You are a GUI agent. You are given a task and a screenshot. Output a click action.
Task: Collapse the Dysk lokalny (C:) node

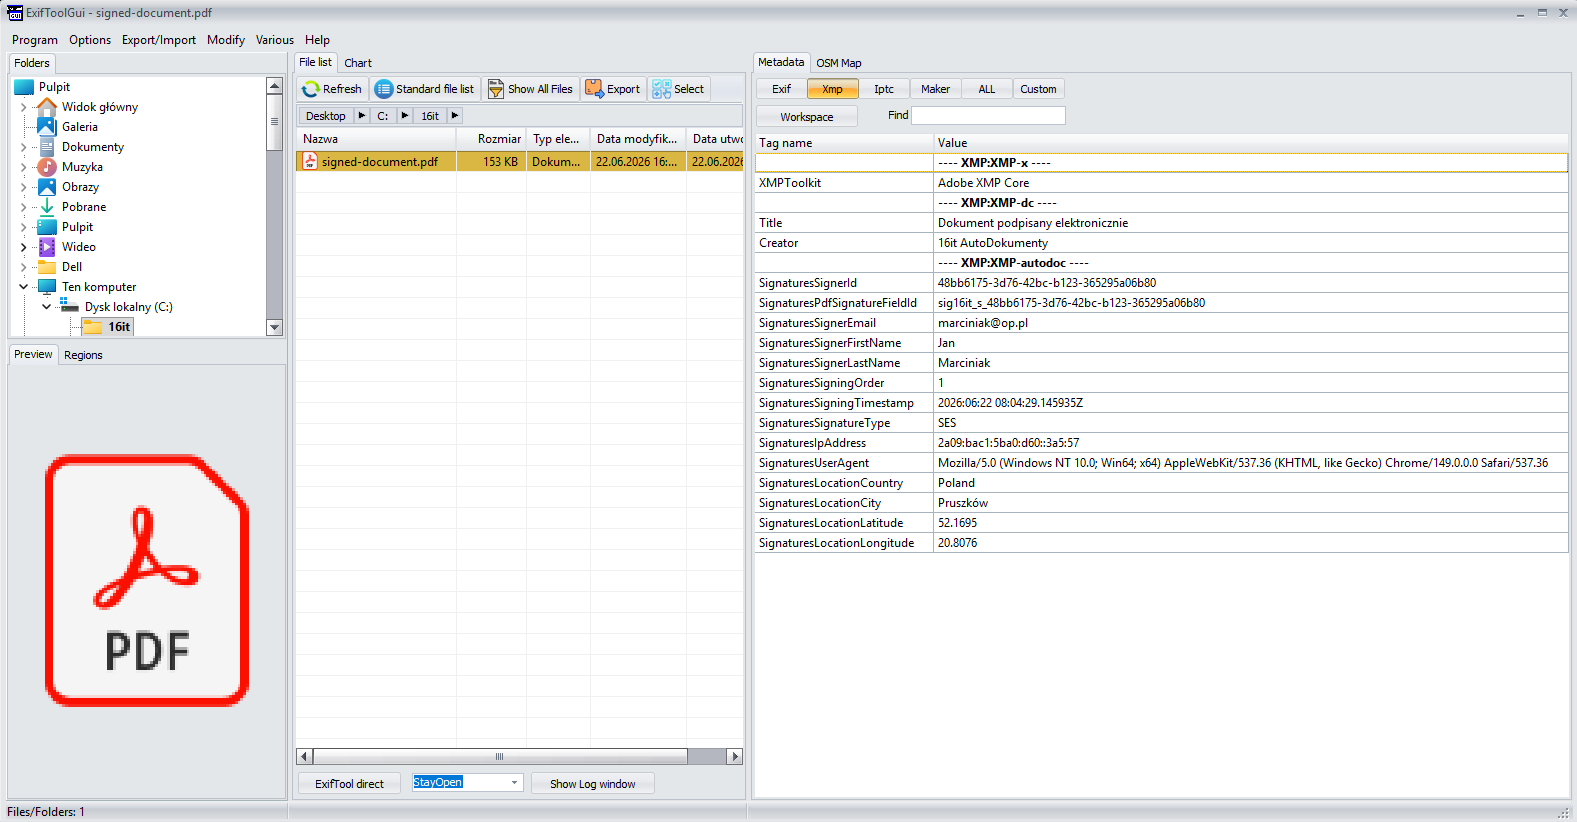[47, 307]
